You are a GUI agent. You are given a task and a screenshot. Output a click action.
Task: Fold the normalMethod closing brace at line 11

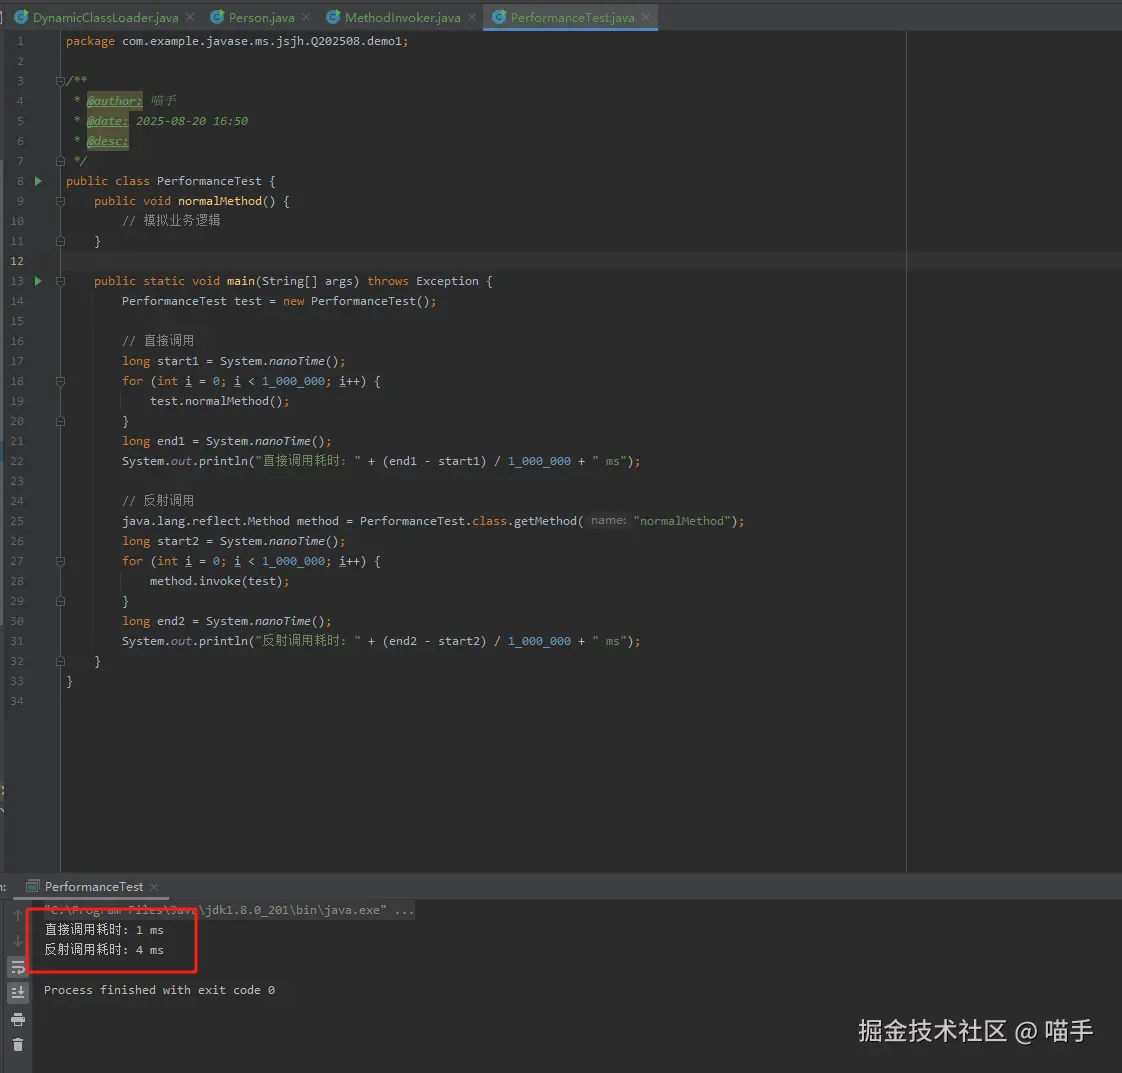point(60,241)
